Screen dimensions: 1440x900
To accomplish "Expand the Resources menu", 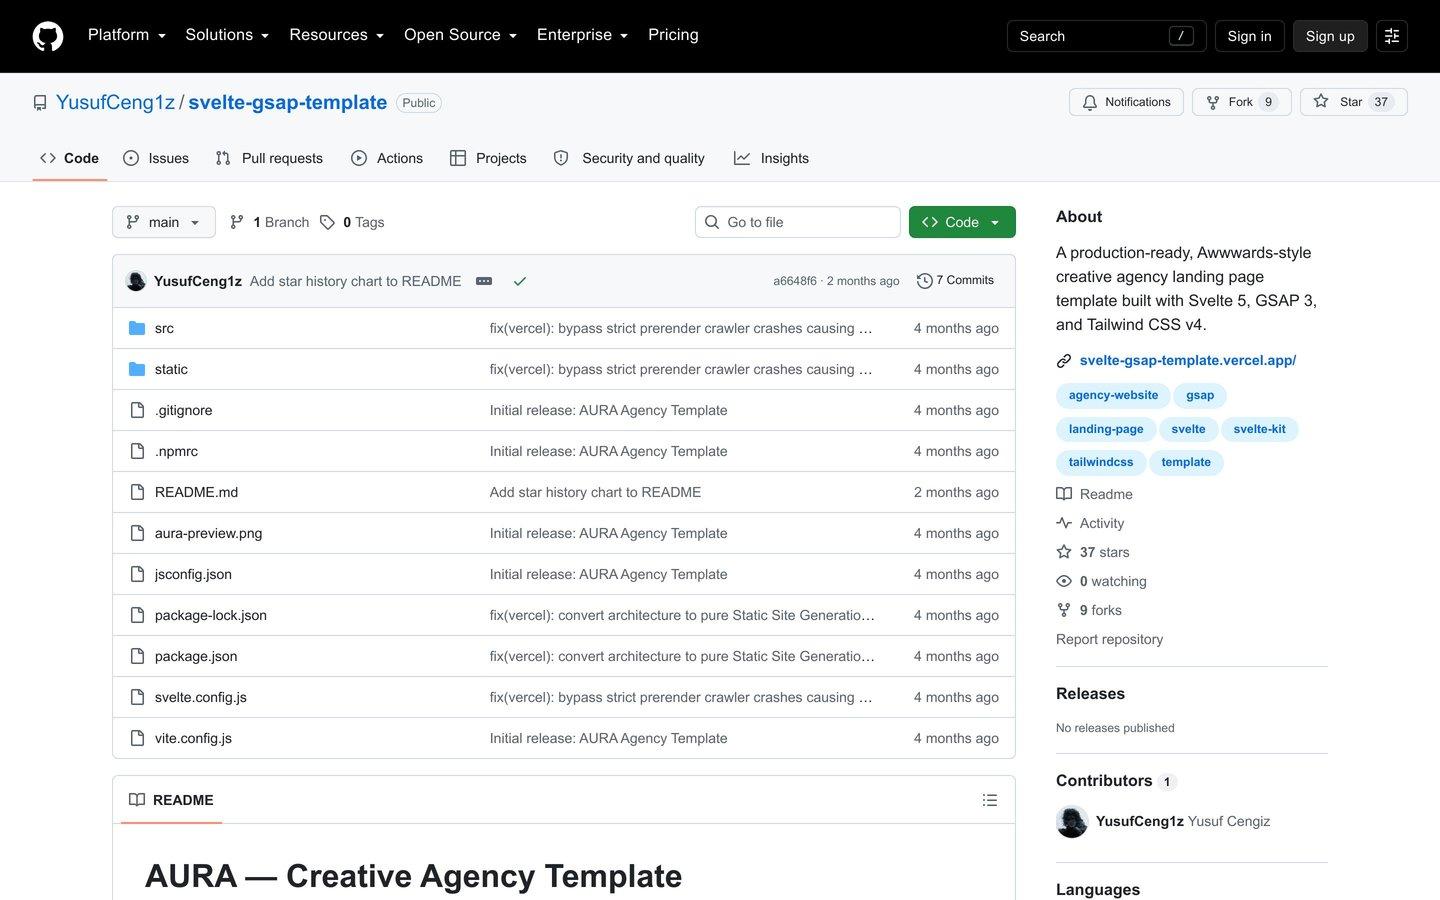I will click(x=337, y=35).
